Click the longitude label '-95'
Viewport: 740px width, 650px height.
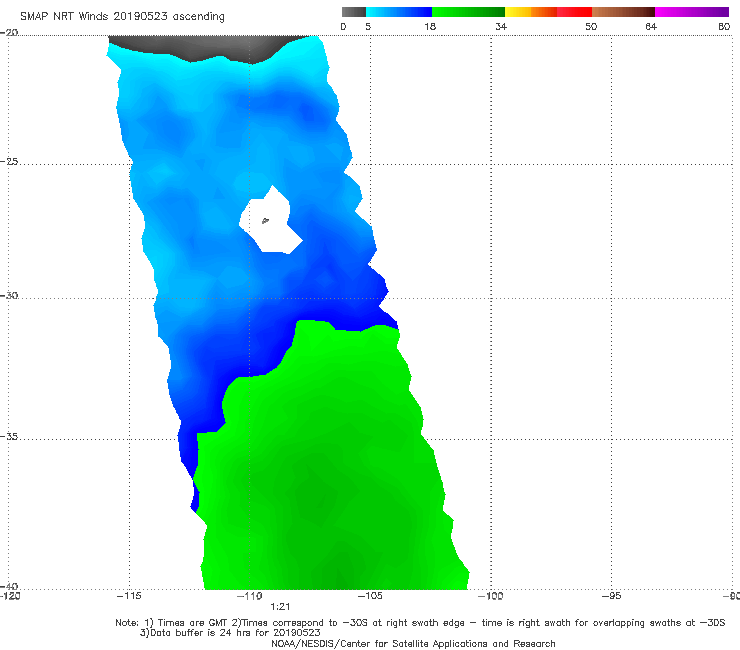pyautogui.click(x=611, y=596)
